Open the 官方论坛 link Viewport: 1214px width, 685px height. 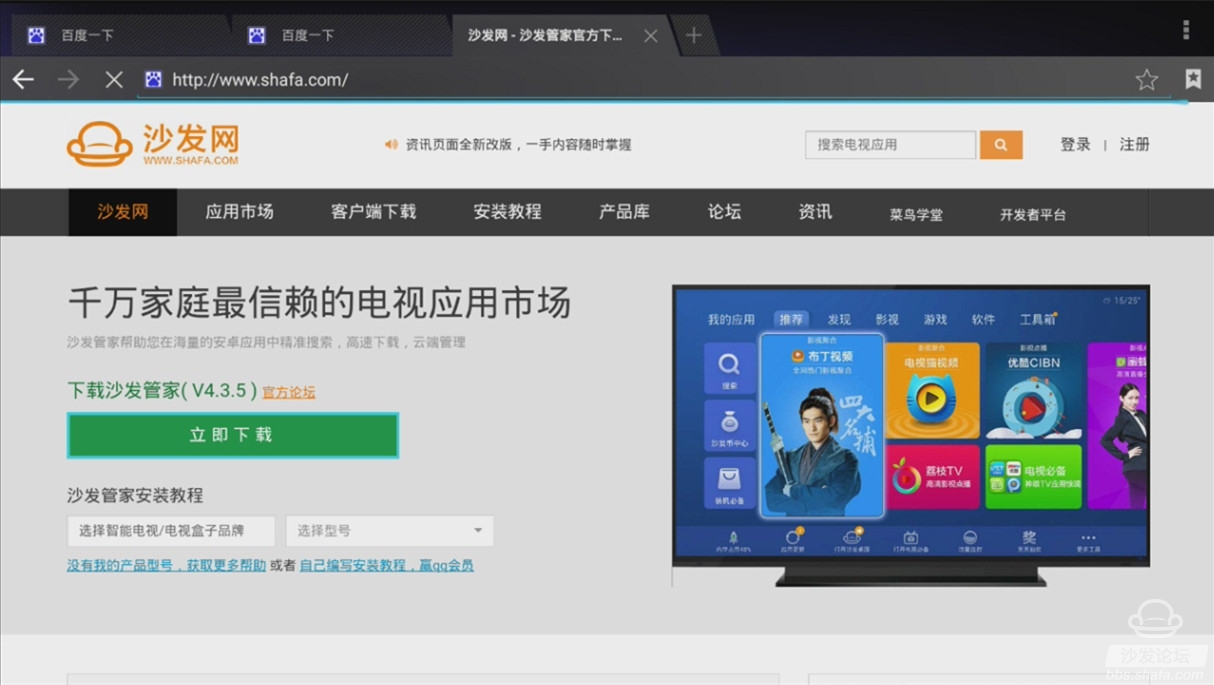[x=289, y=392]
